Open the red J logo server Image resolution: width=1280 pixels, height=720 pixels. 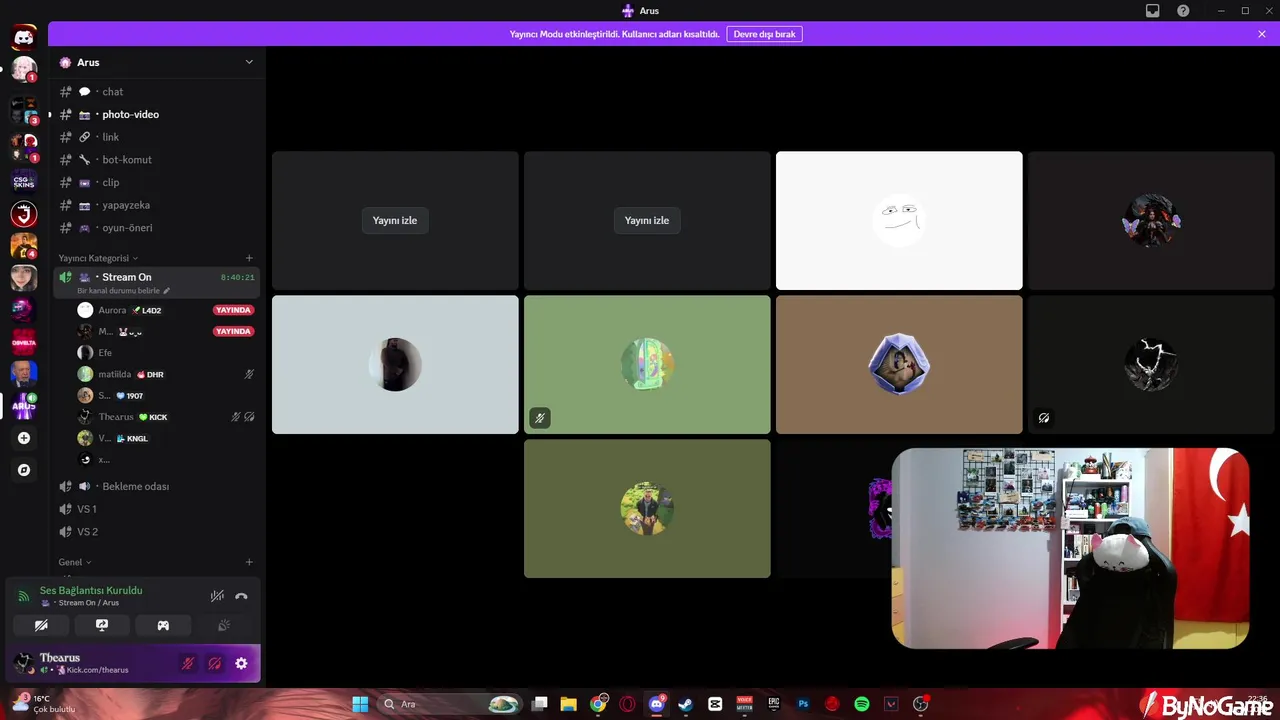click(24, 213)
